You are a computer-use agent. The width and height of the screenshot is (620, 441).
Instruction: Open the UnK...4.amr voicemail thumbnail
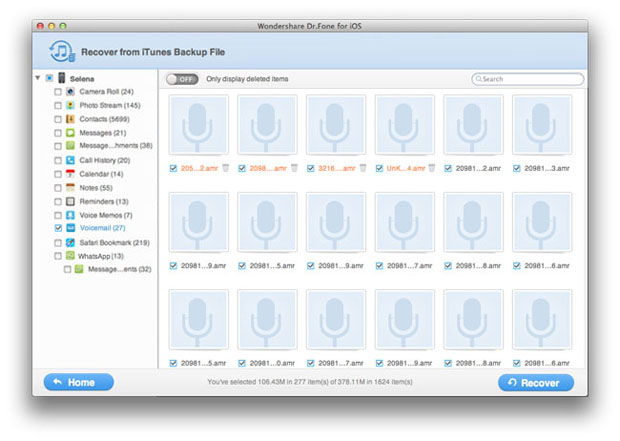click(x=405, y=125)
